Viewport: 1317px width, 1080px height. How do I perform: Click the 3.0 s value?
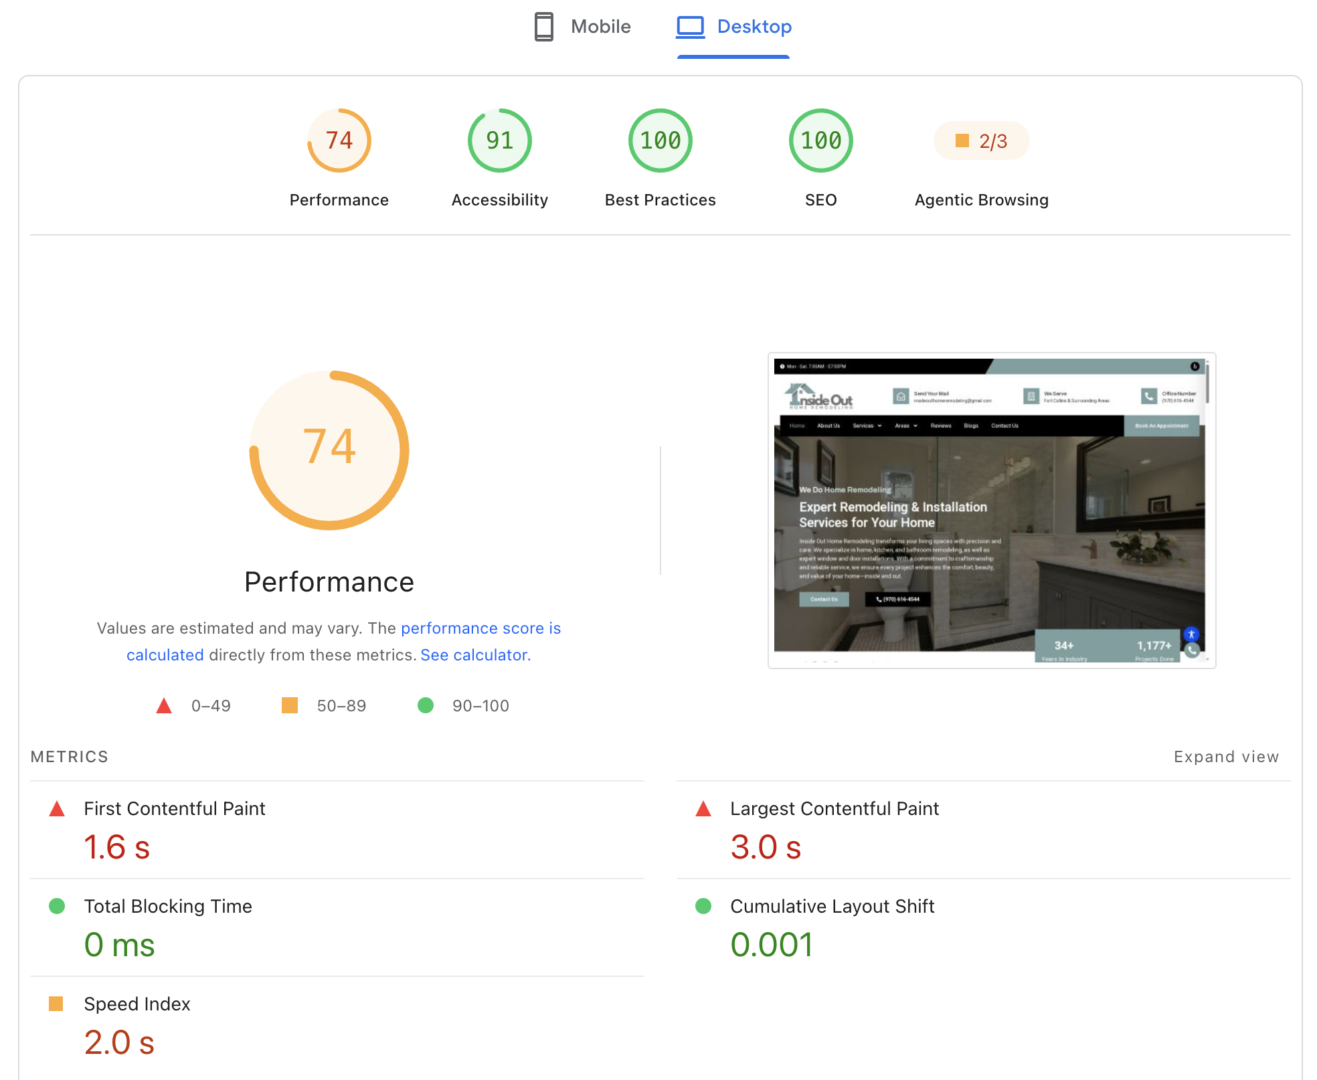tap(766, 847)
